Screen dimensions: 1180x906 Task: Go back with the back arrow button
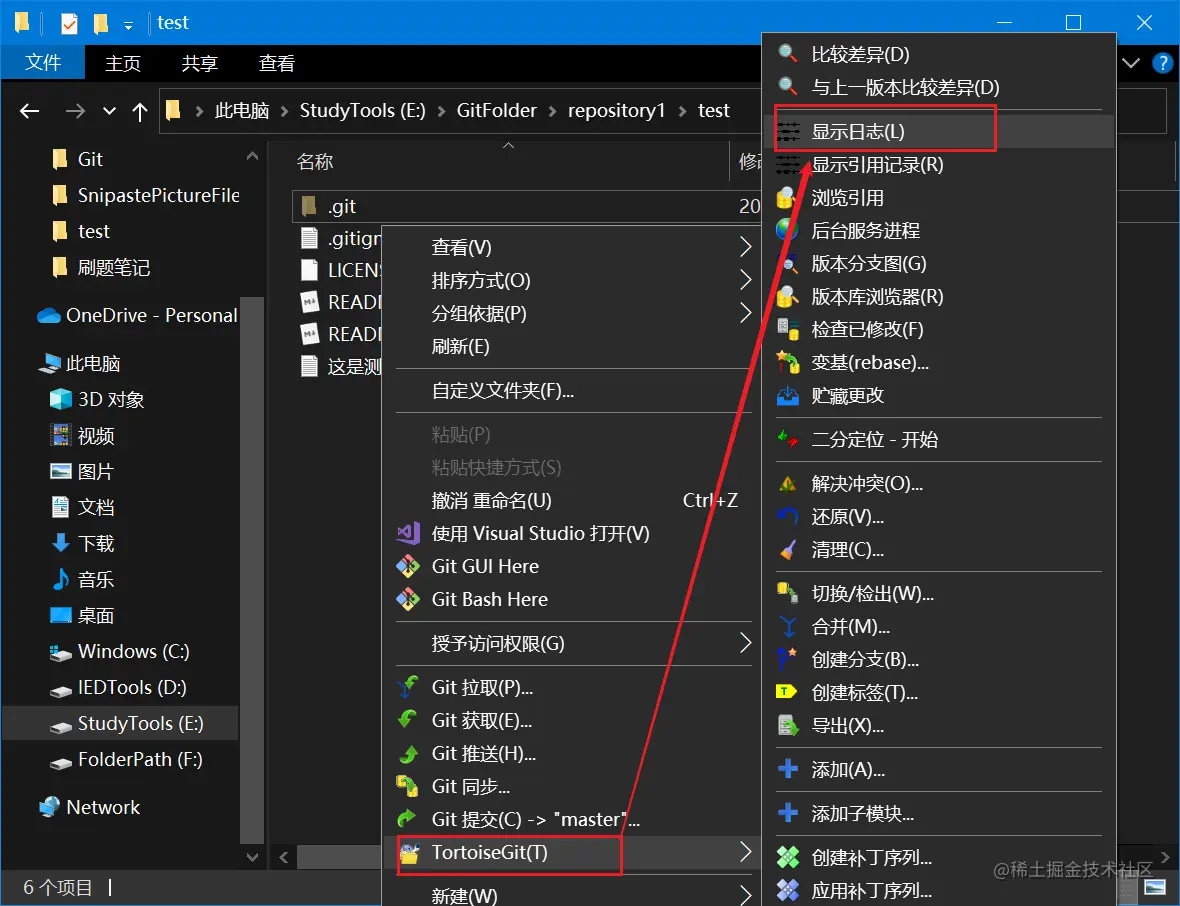coord(29,111)
